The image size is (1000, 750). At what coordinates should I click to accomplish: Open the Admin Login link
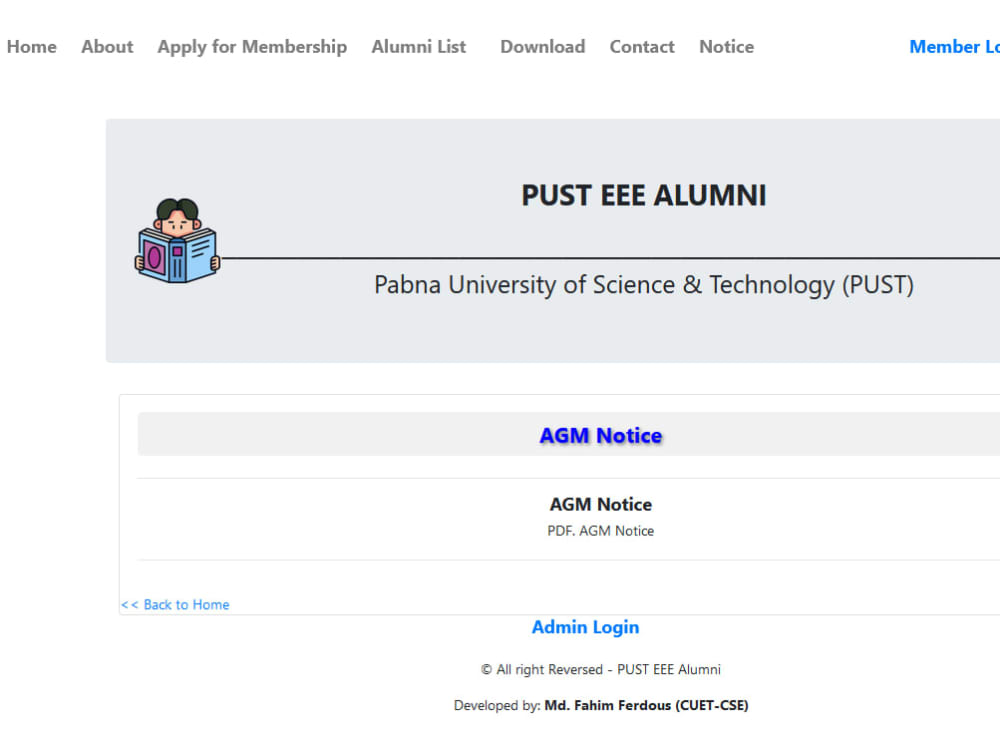tap(585, 628)
